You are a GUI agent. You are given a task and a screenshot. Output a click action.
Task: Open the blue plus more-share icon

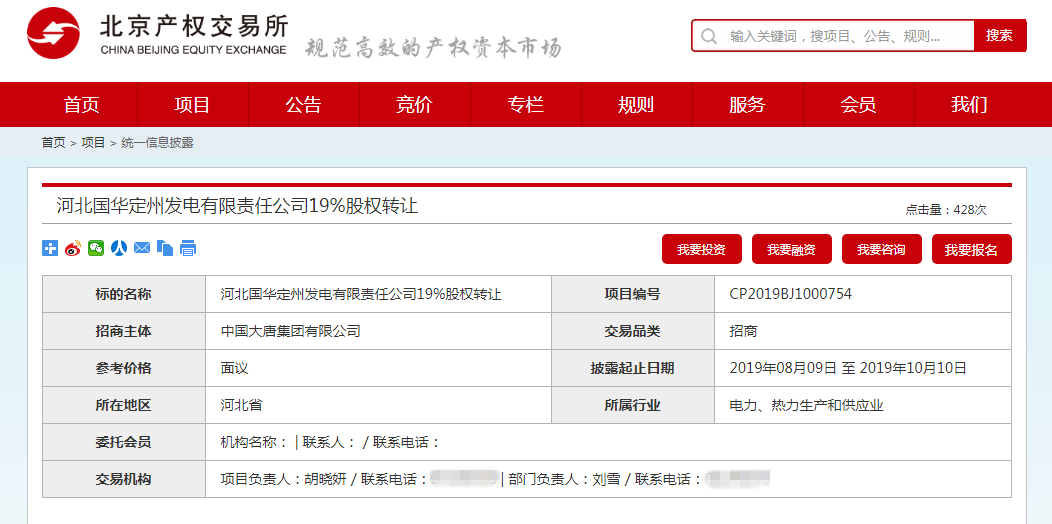pyautogui.click(x=50, y=248)
